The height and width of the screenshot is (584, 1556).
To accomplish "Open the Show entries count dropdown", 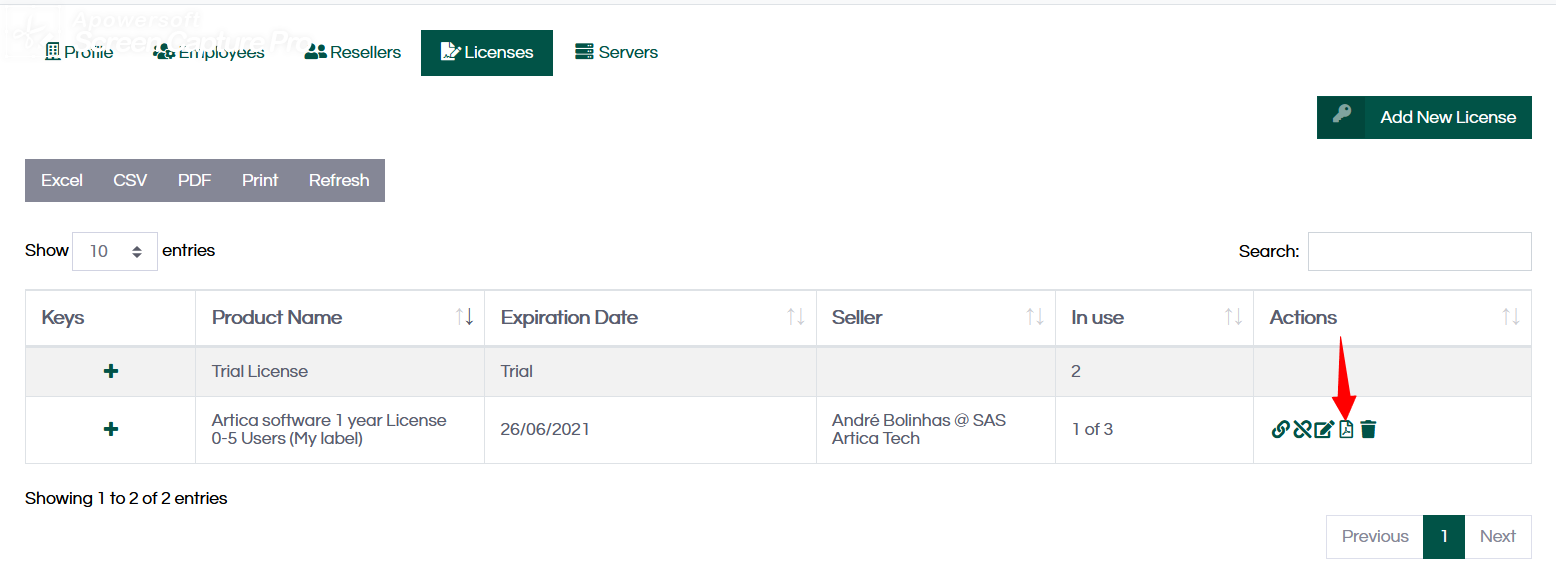I will tap(114, 251).
